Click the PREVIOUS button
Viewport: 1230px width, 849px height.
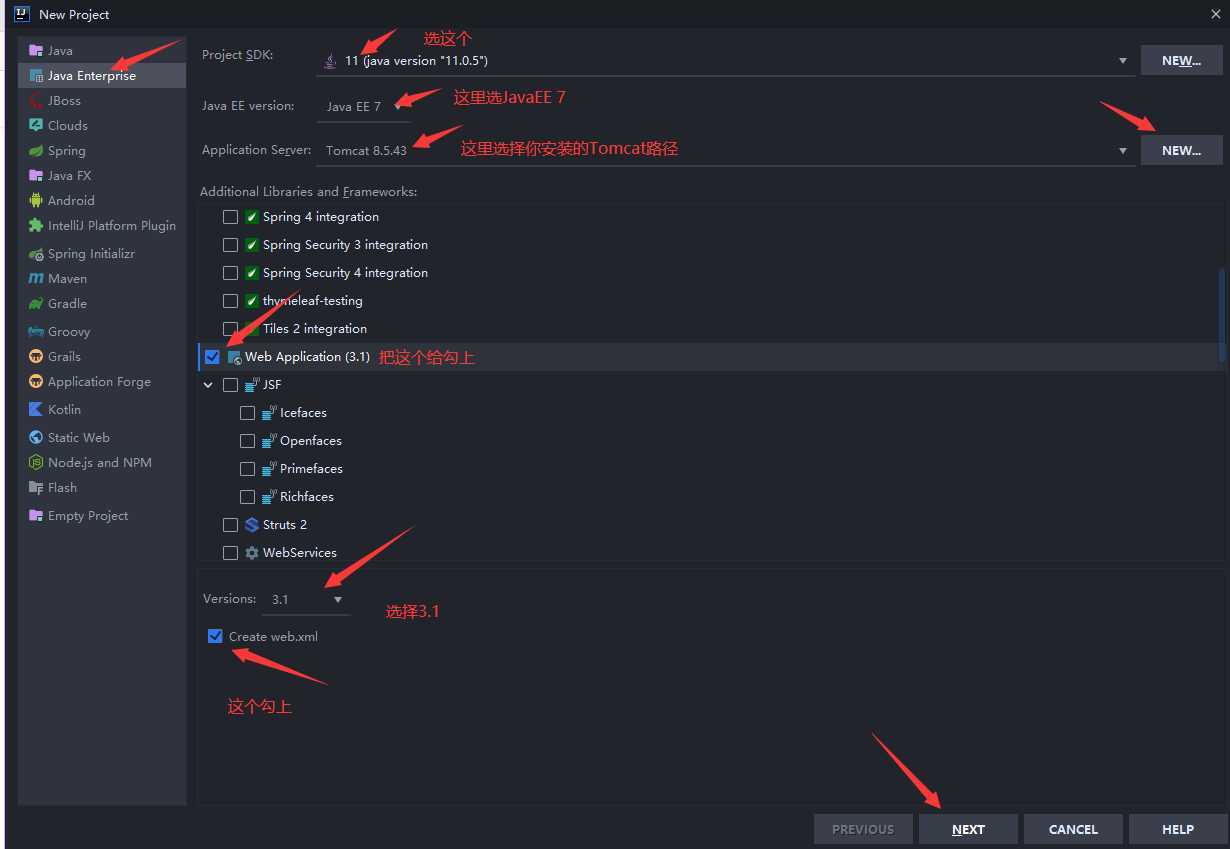[x=863, y=829]
